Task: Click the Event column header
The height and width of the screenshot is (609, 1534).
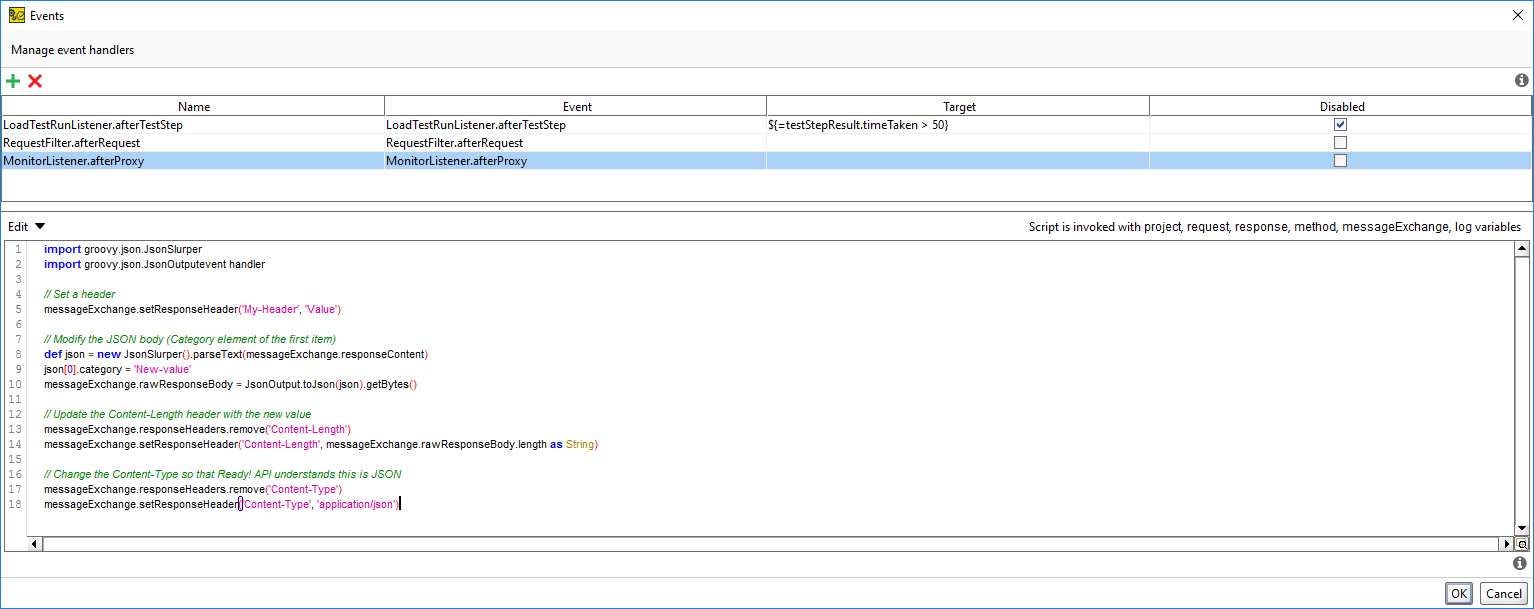Action: coord(576,107)
